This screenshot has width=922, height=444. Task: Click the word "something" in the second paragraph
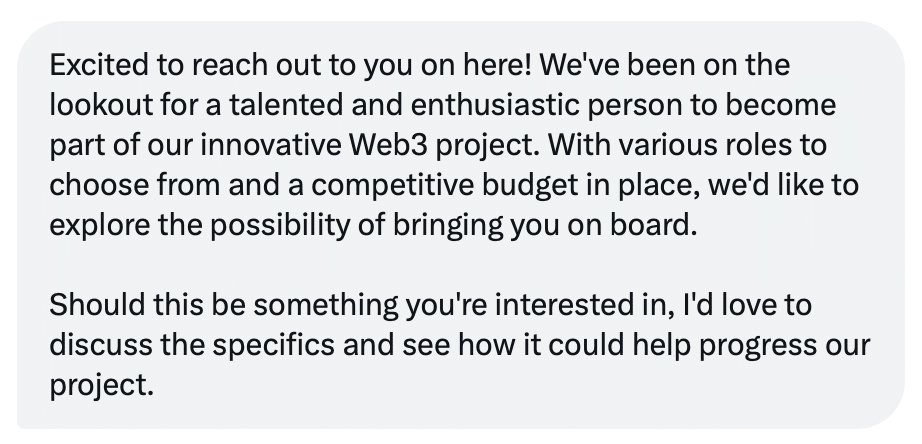pos(326,306)
